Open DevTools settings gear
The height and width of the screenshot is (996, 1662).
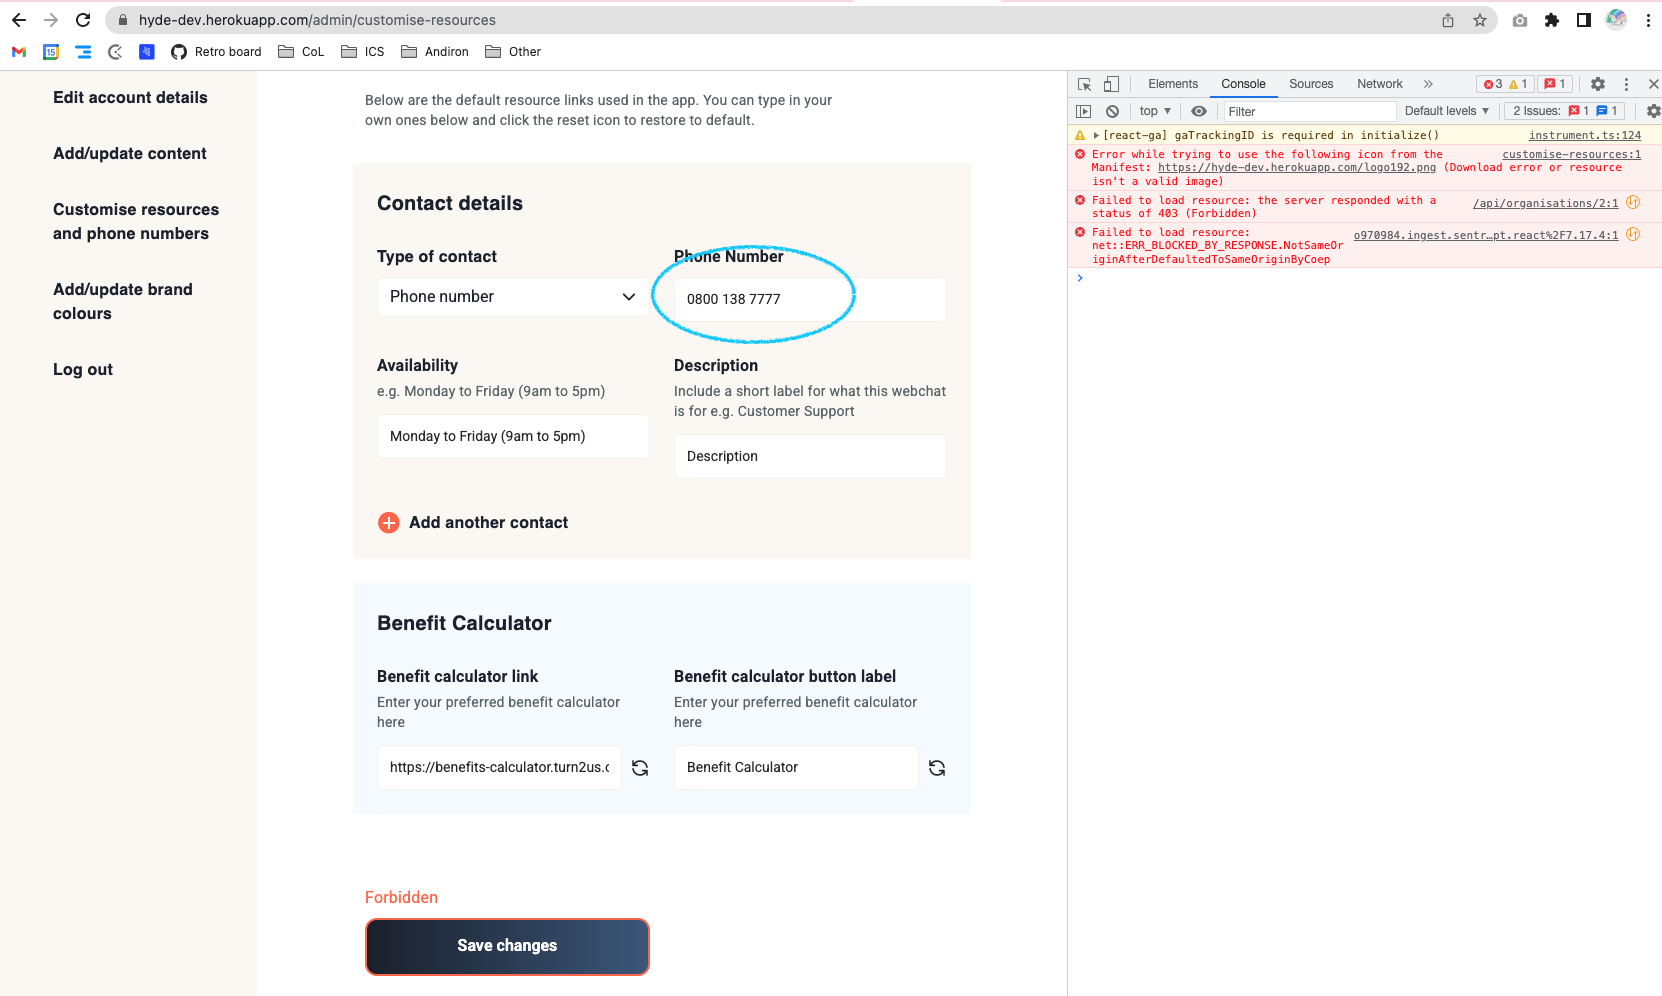[x=1598, y=84]
